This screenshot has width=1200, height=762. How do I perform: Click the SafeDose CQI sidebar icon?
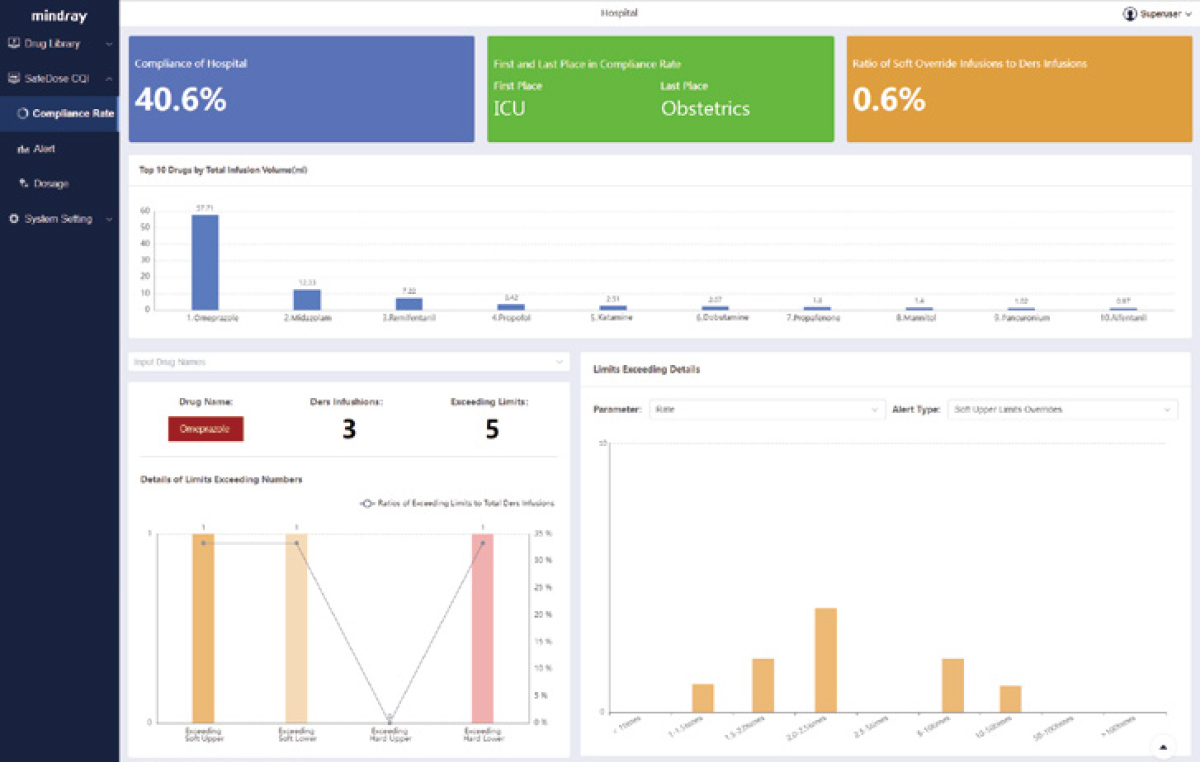14,78
